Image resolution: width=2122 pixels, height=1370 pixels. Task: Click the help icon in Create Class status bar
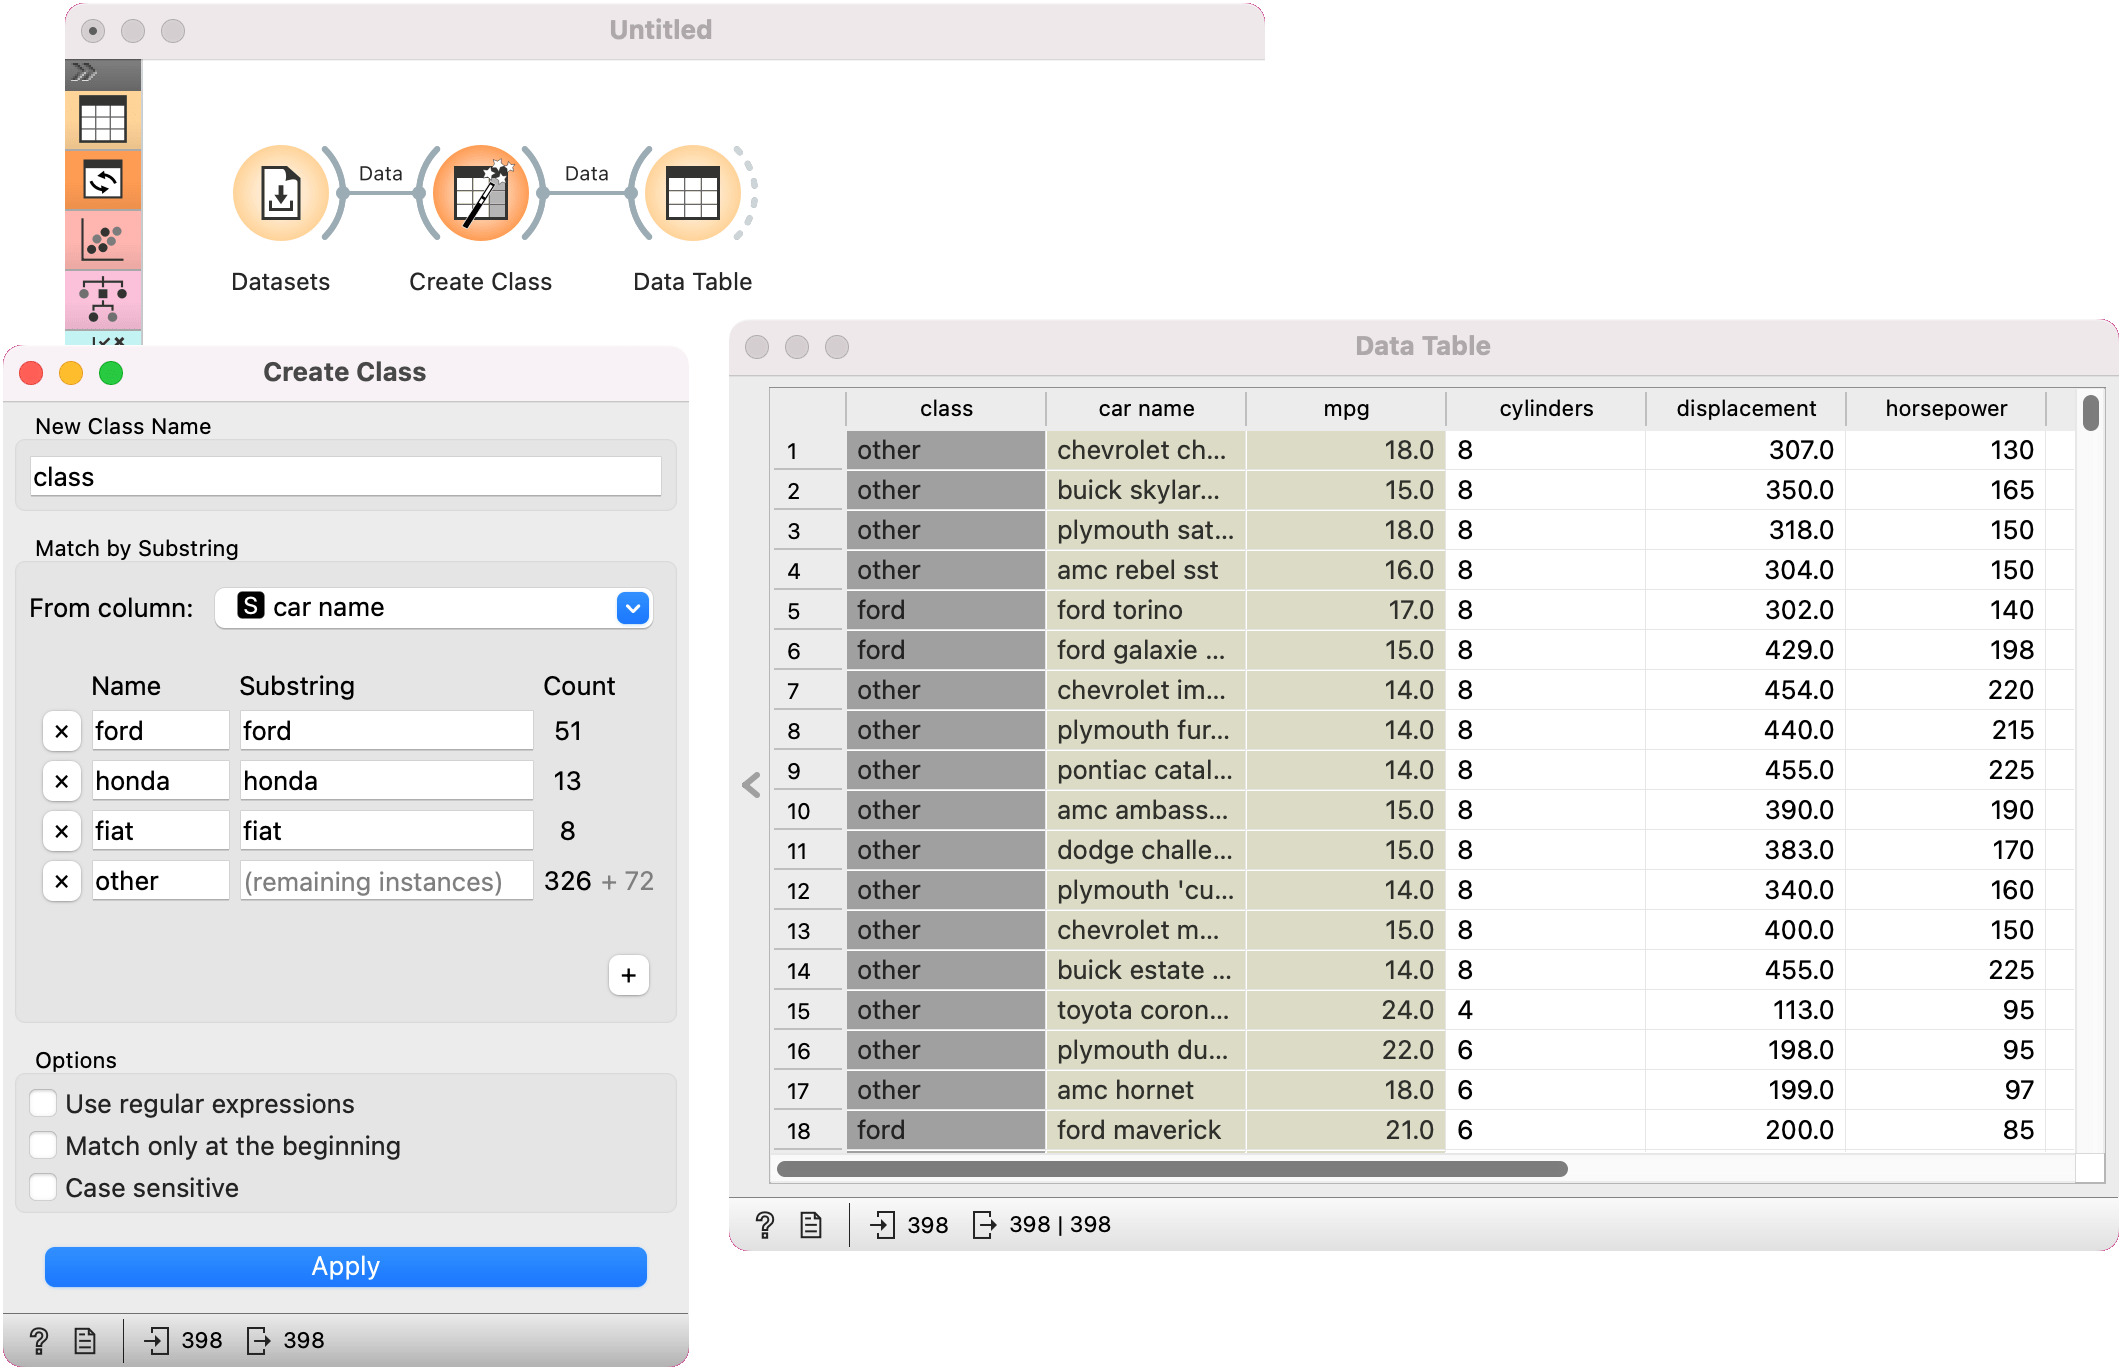(x=39, y=1340)
